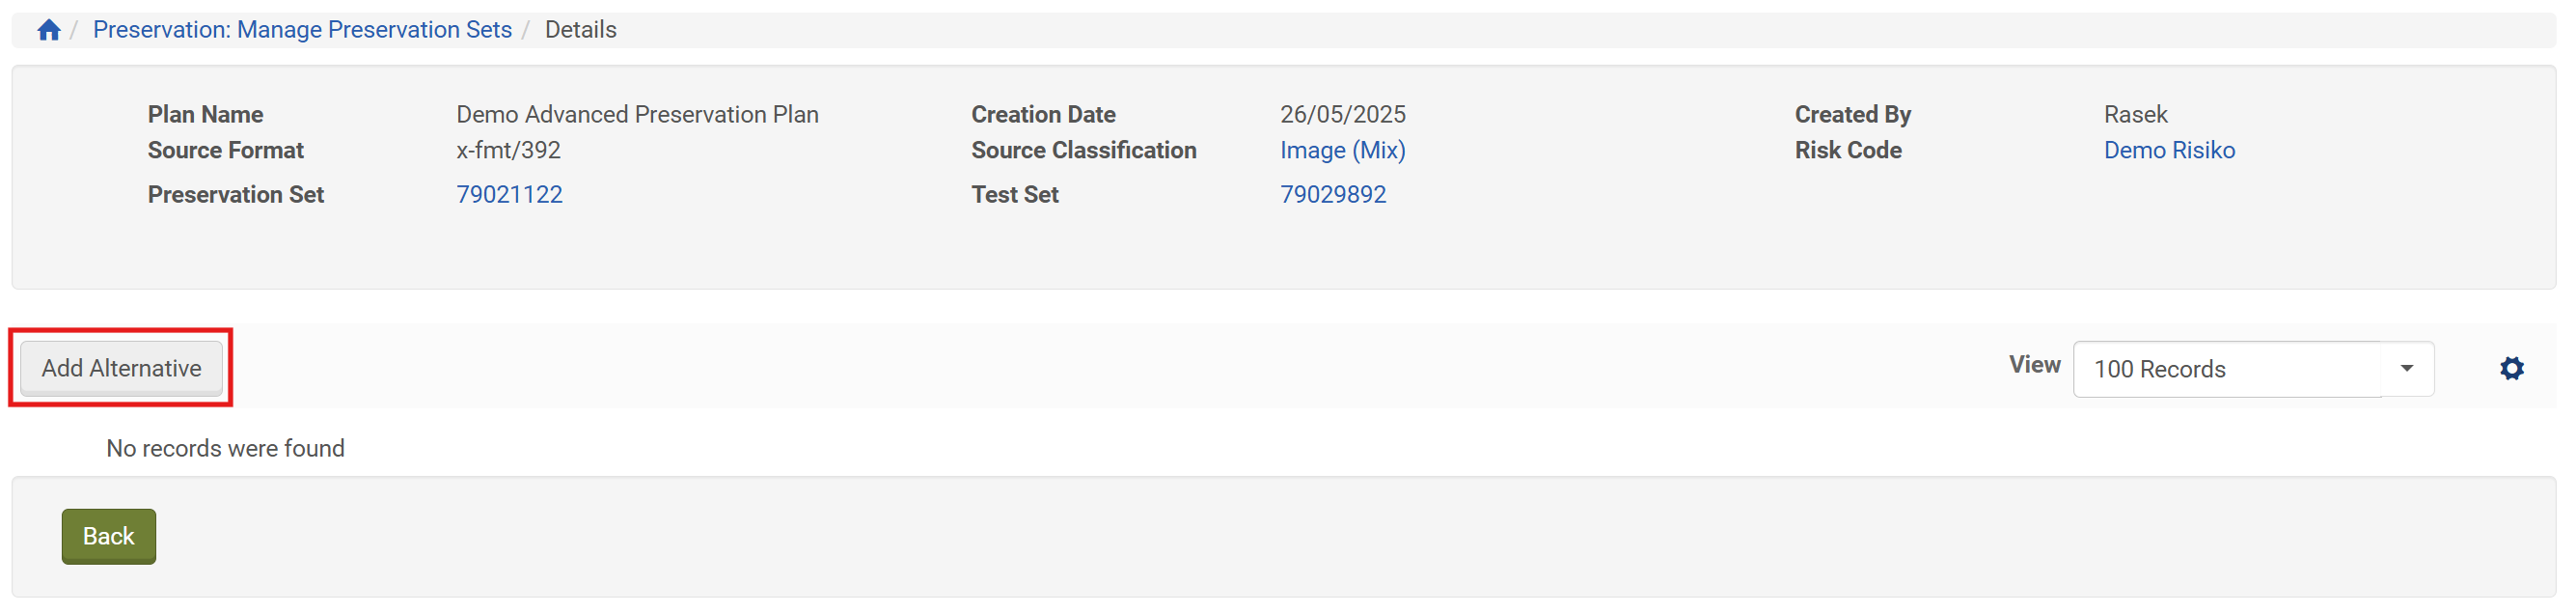Open Test Set 79029892
The height and width of the screenshot is (613, 2576).
(1333, 195)
